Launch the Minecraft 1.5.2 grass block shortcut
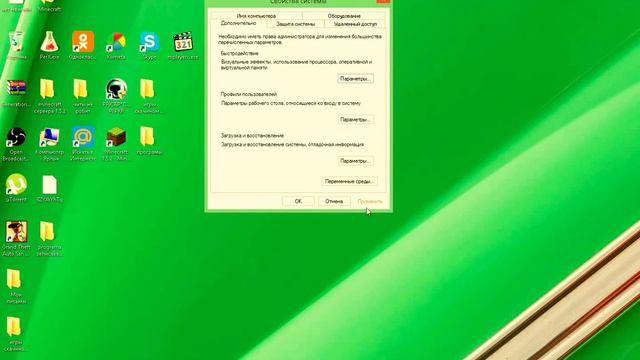The image size is (640, 360). (116, 137)
